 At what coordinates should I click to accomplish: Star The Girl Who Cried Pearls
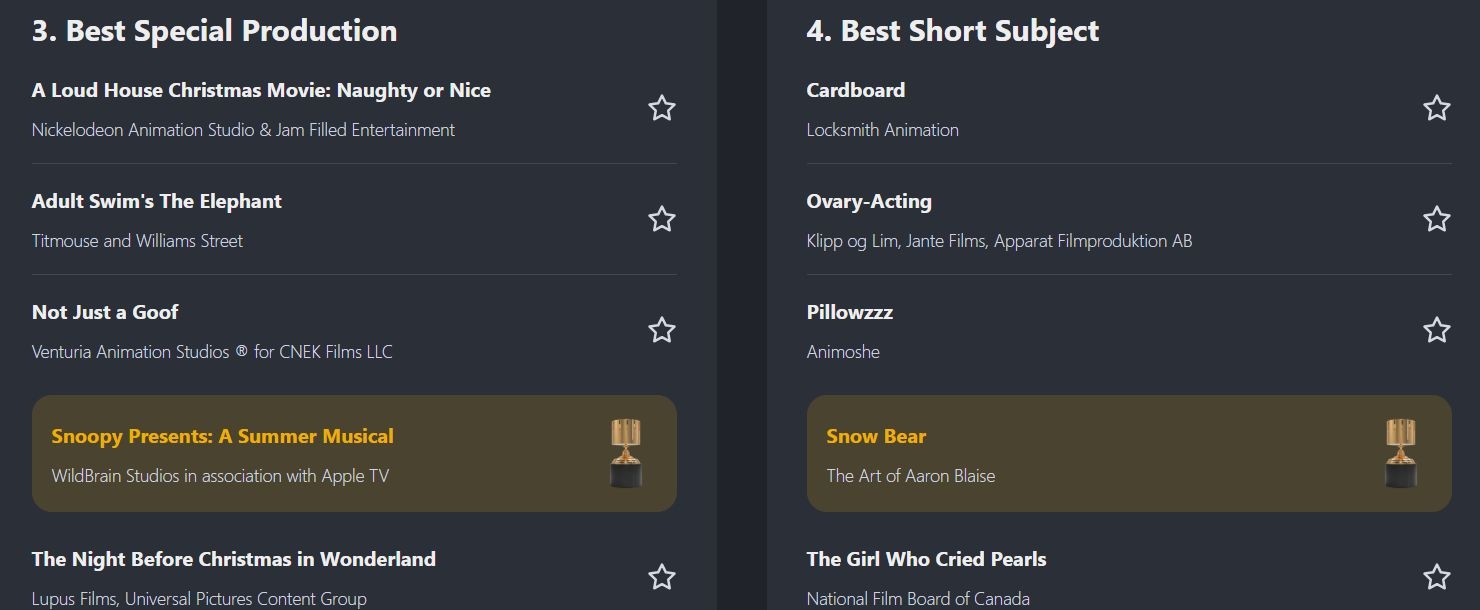point(1436,577)
